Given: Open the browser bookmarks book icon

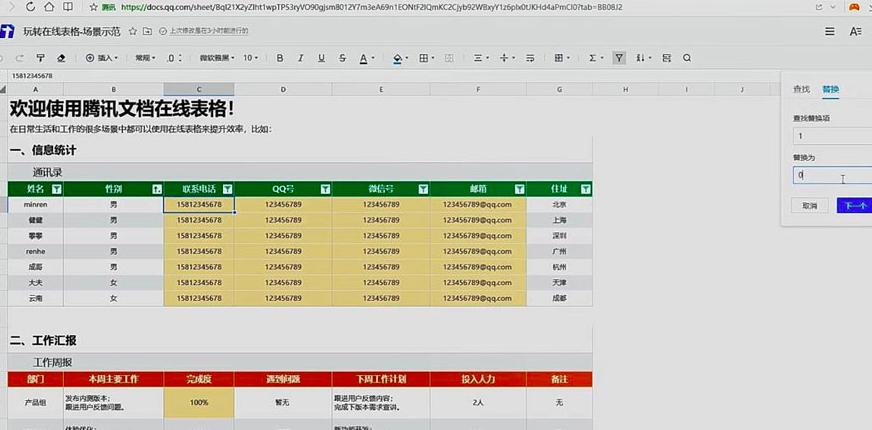Looking at the screenshot, I should pyautogui.click(x=67, y=7).
